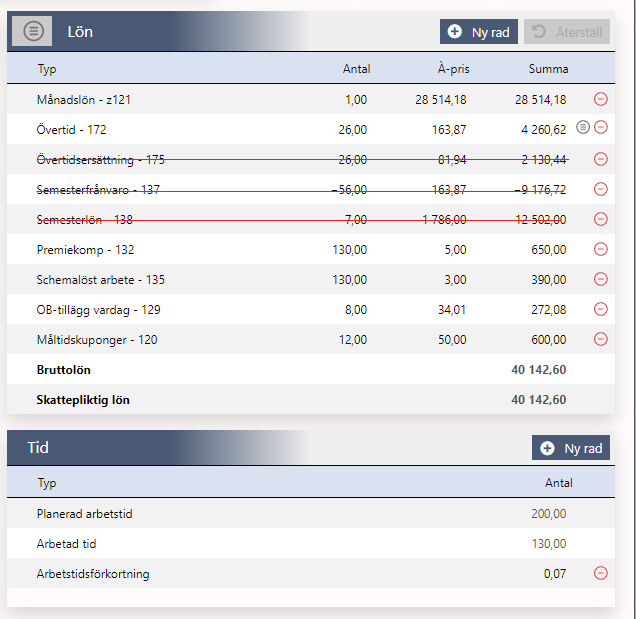Screen dimensions: 636x619
Task: Click the Skattepliktig lön label
Action: [x=83, y=400]
